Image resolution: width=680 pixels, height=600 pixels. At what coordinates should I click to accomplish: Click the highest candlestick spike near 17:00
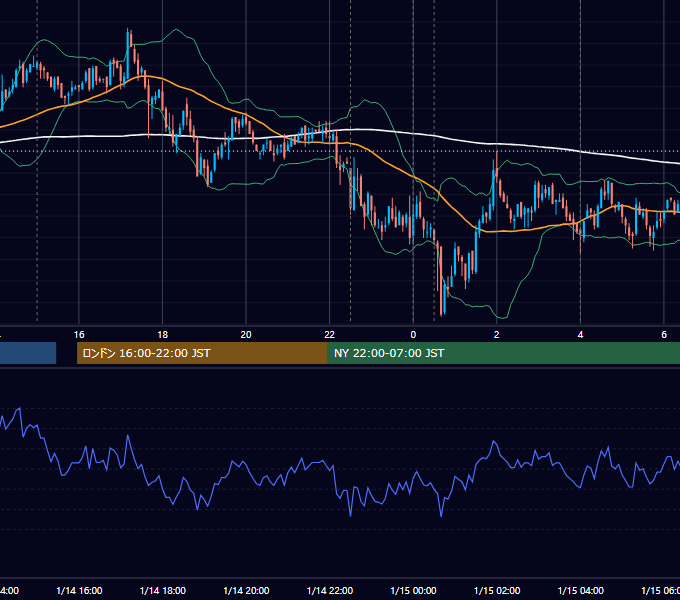(128, 52)
